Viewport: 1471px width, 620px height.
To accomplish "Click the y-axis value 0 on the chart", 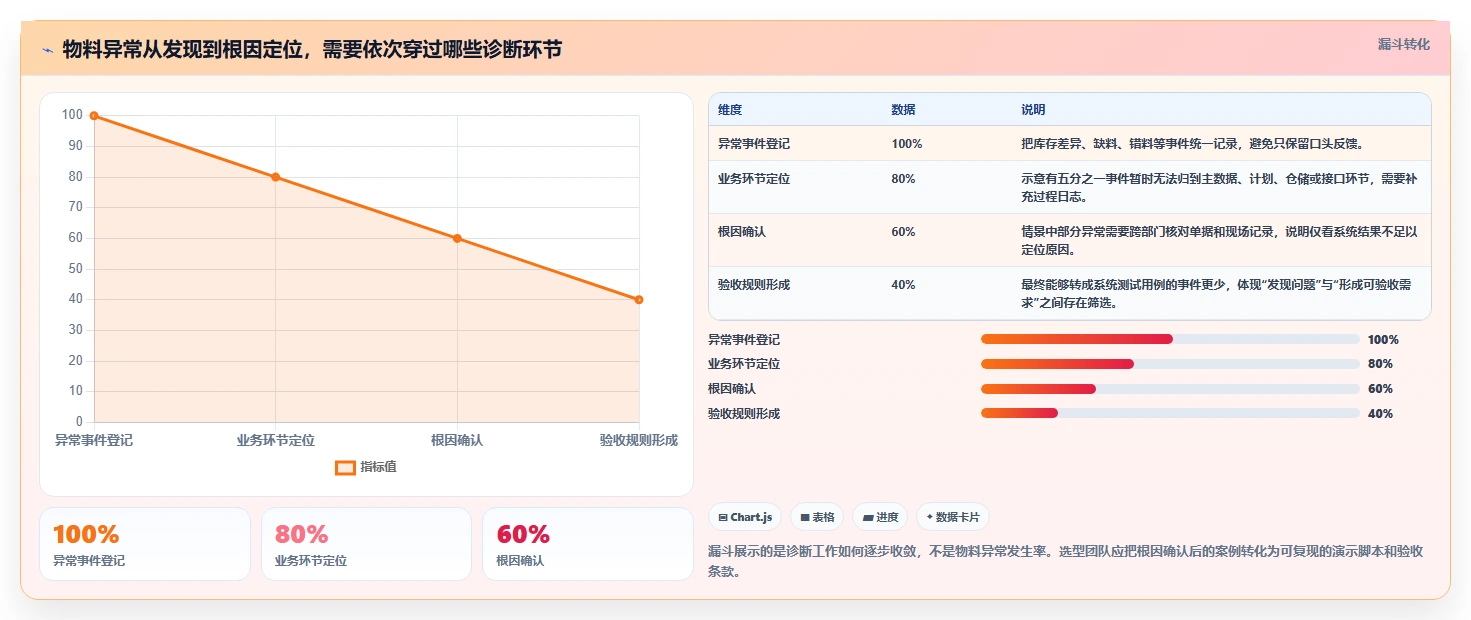I will 79,422.
